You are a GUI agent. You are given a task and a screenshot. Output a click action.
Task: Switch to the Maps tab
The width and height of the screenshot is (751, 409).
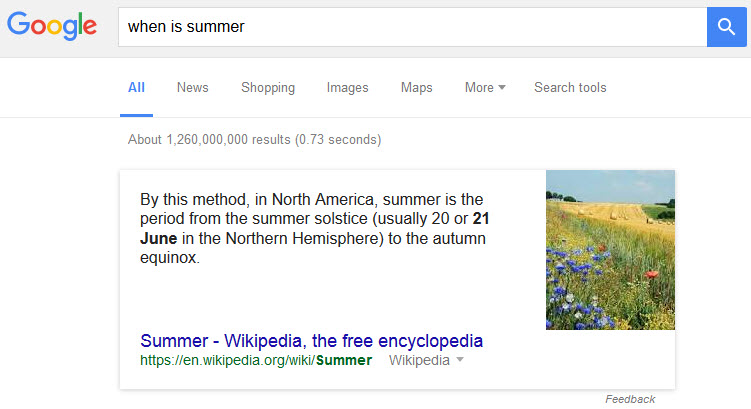click(417, 88)
